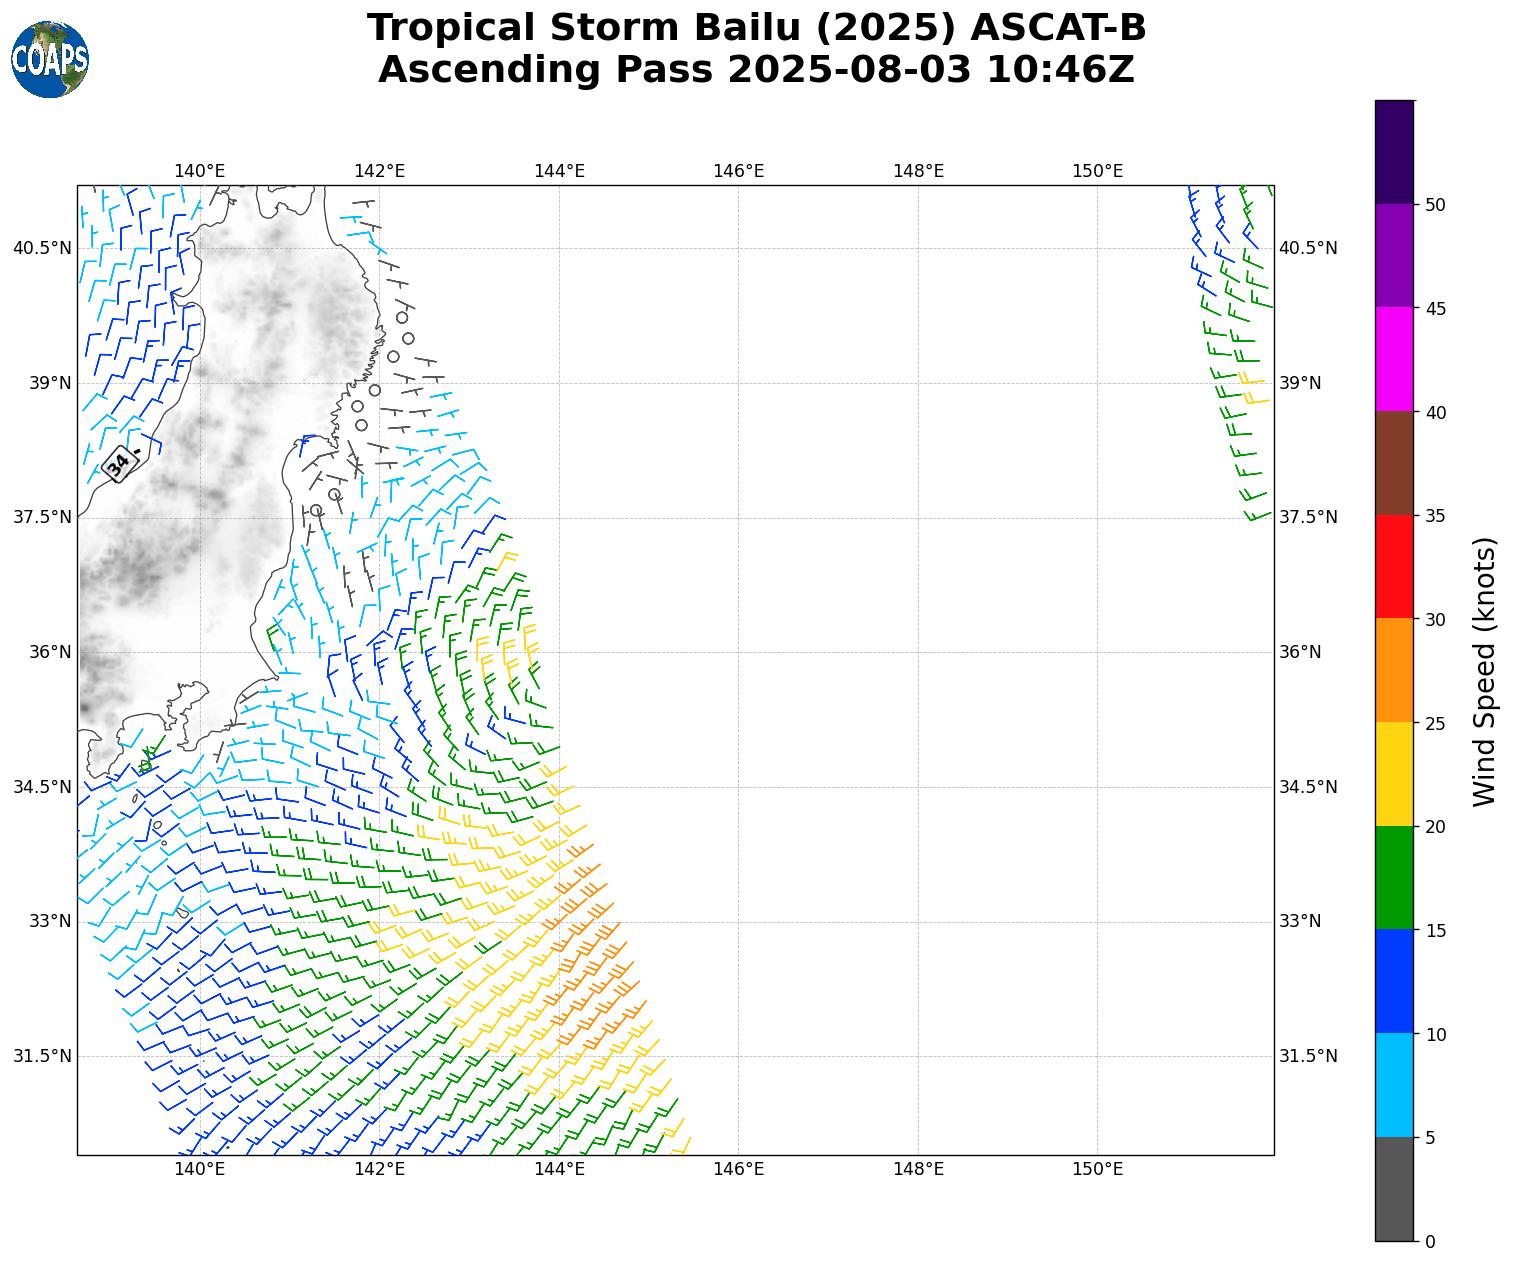Image resolution: width=1513 pixels, height=1264 pixels.
Task: Click the green 15–20 knot colorbar band
Action: coord(1394,877)
